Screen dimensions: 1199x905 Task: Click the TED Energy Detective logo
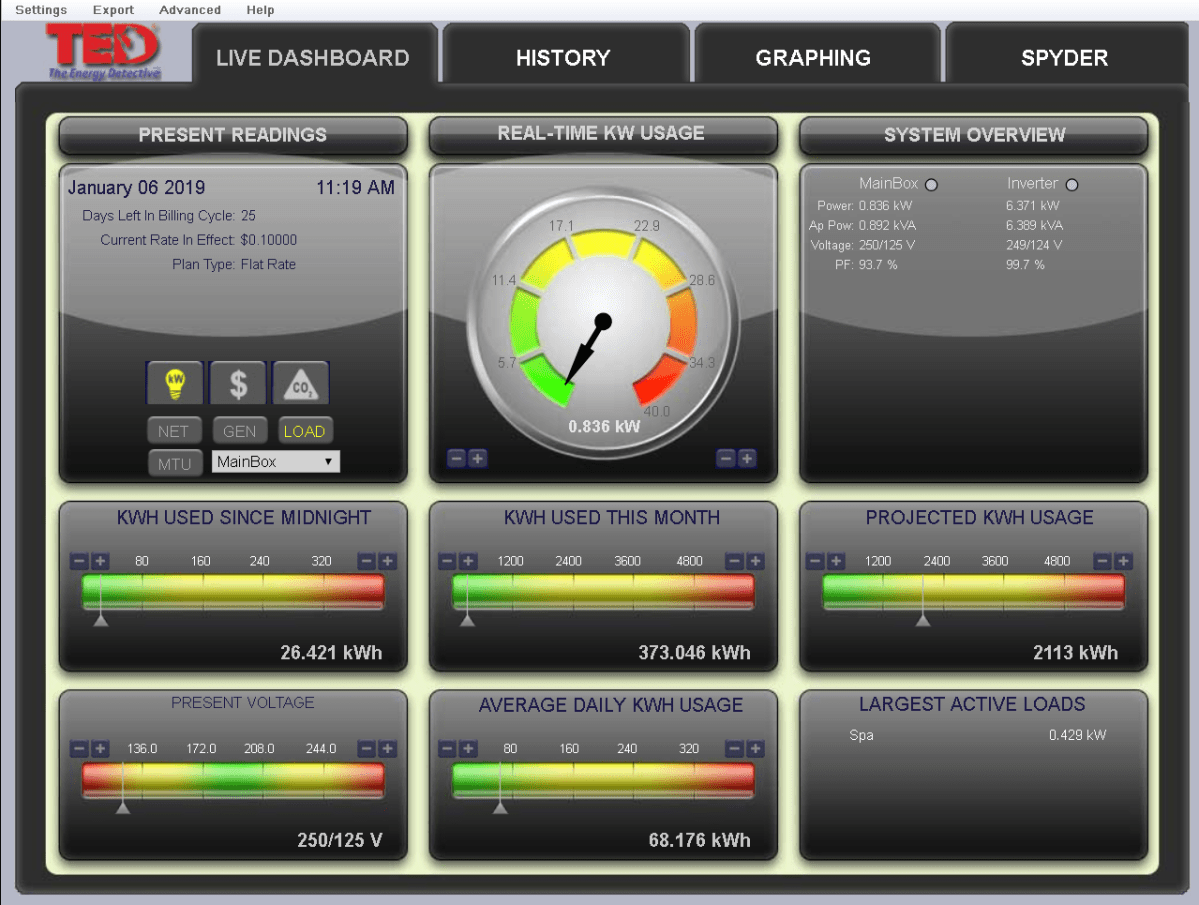point(103,52)
